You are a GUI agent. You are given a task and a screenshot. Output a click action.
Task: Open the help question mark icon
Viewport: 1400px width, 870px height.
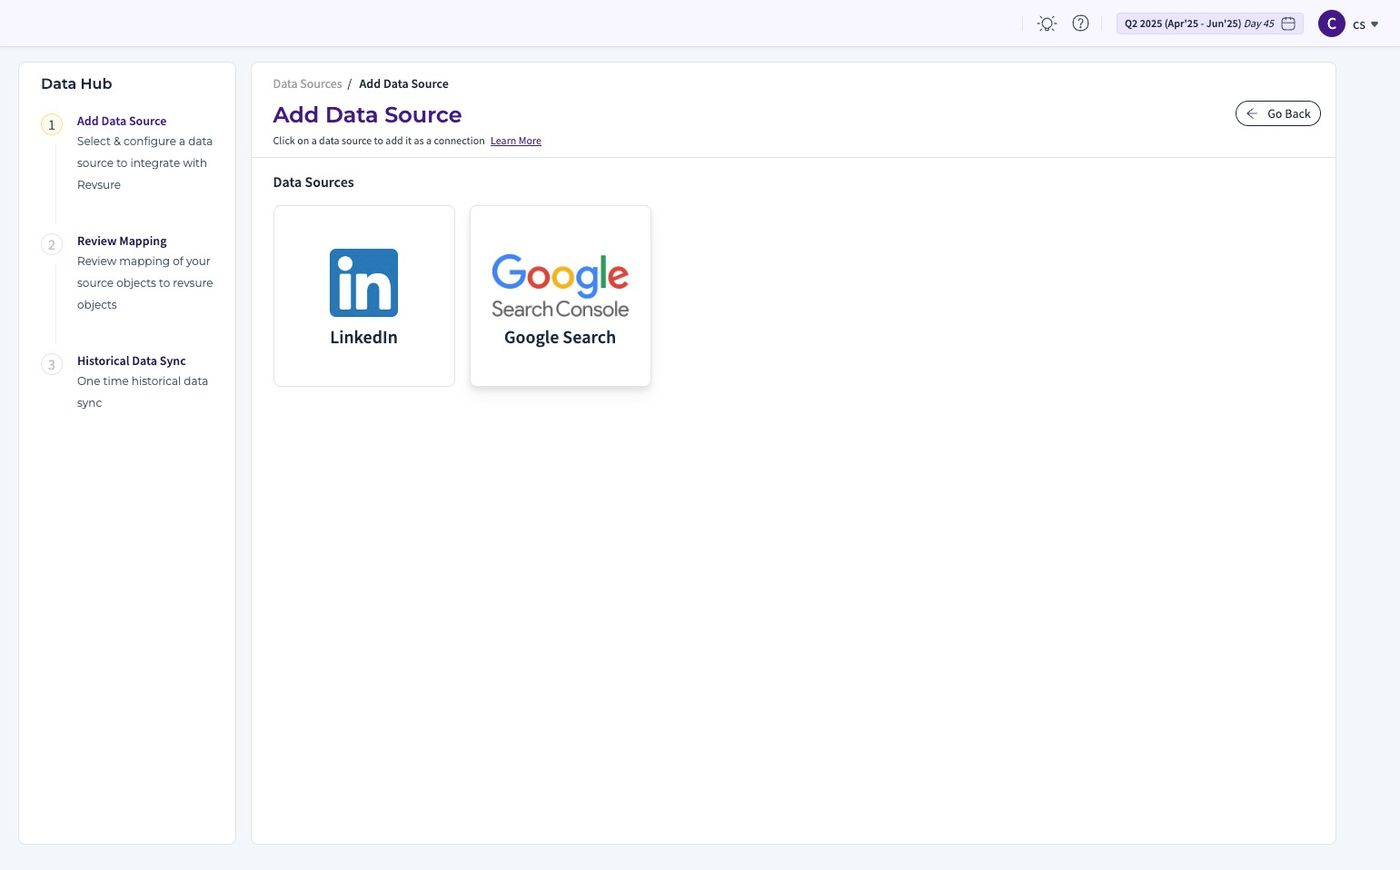1080,23
